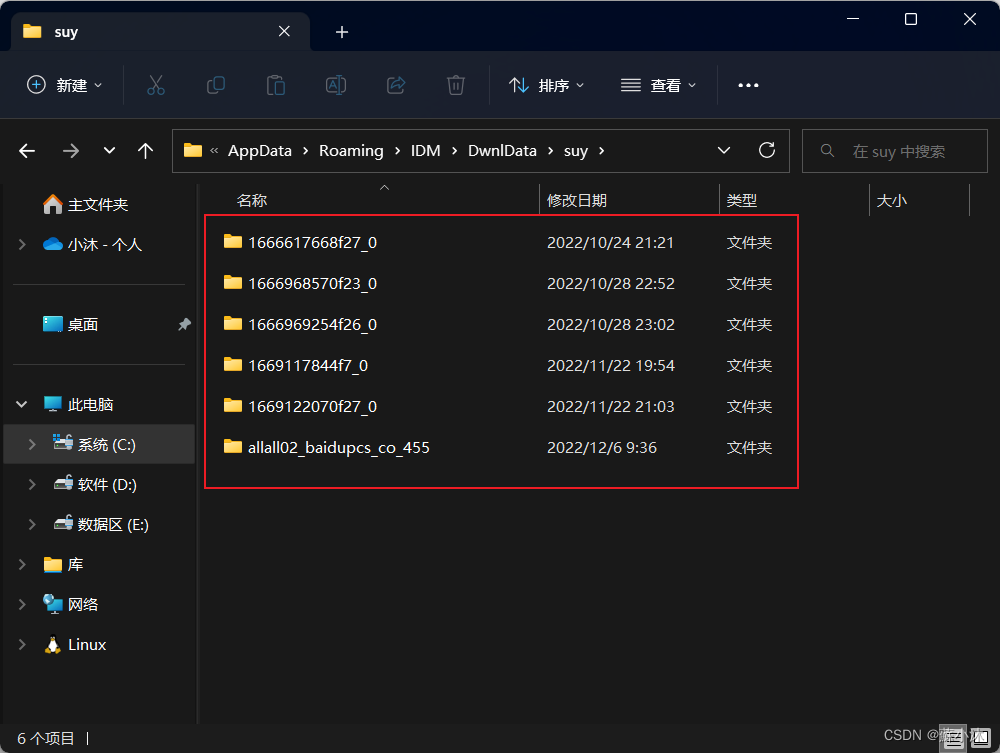Select folder 1669117844f7_0

click(x=307, y=365)
